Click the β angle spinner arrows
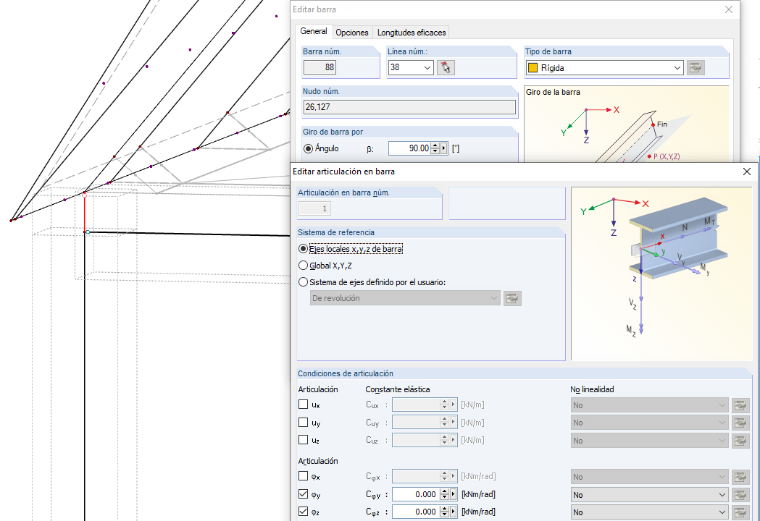 pyautogui.click(x=435, y=148)
